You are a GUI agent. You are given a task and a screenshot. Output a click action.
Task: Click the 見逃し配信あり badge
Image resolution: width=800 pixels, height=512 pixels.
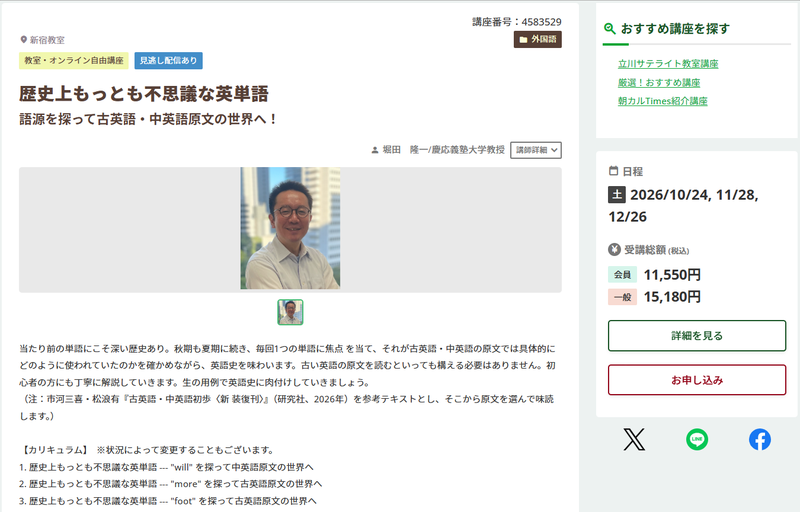pyautogui.click(x=168, y=60)
